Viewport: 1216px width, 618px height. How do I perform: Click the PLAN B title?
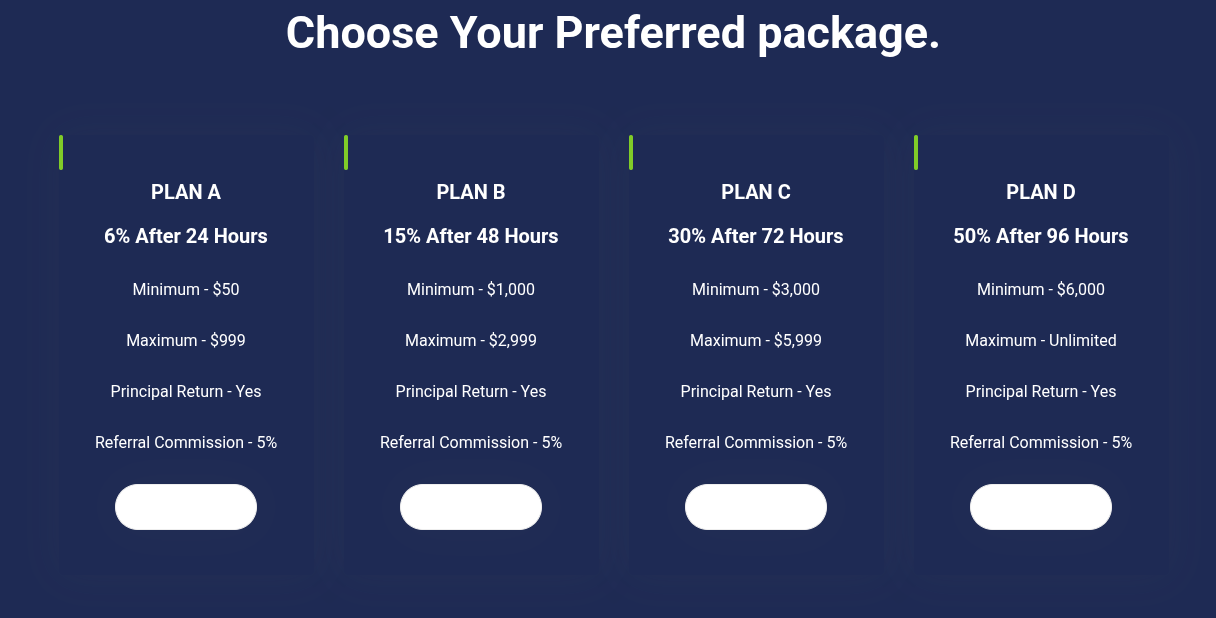coord(471,192)
